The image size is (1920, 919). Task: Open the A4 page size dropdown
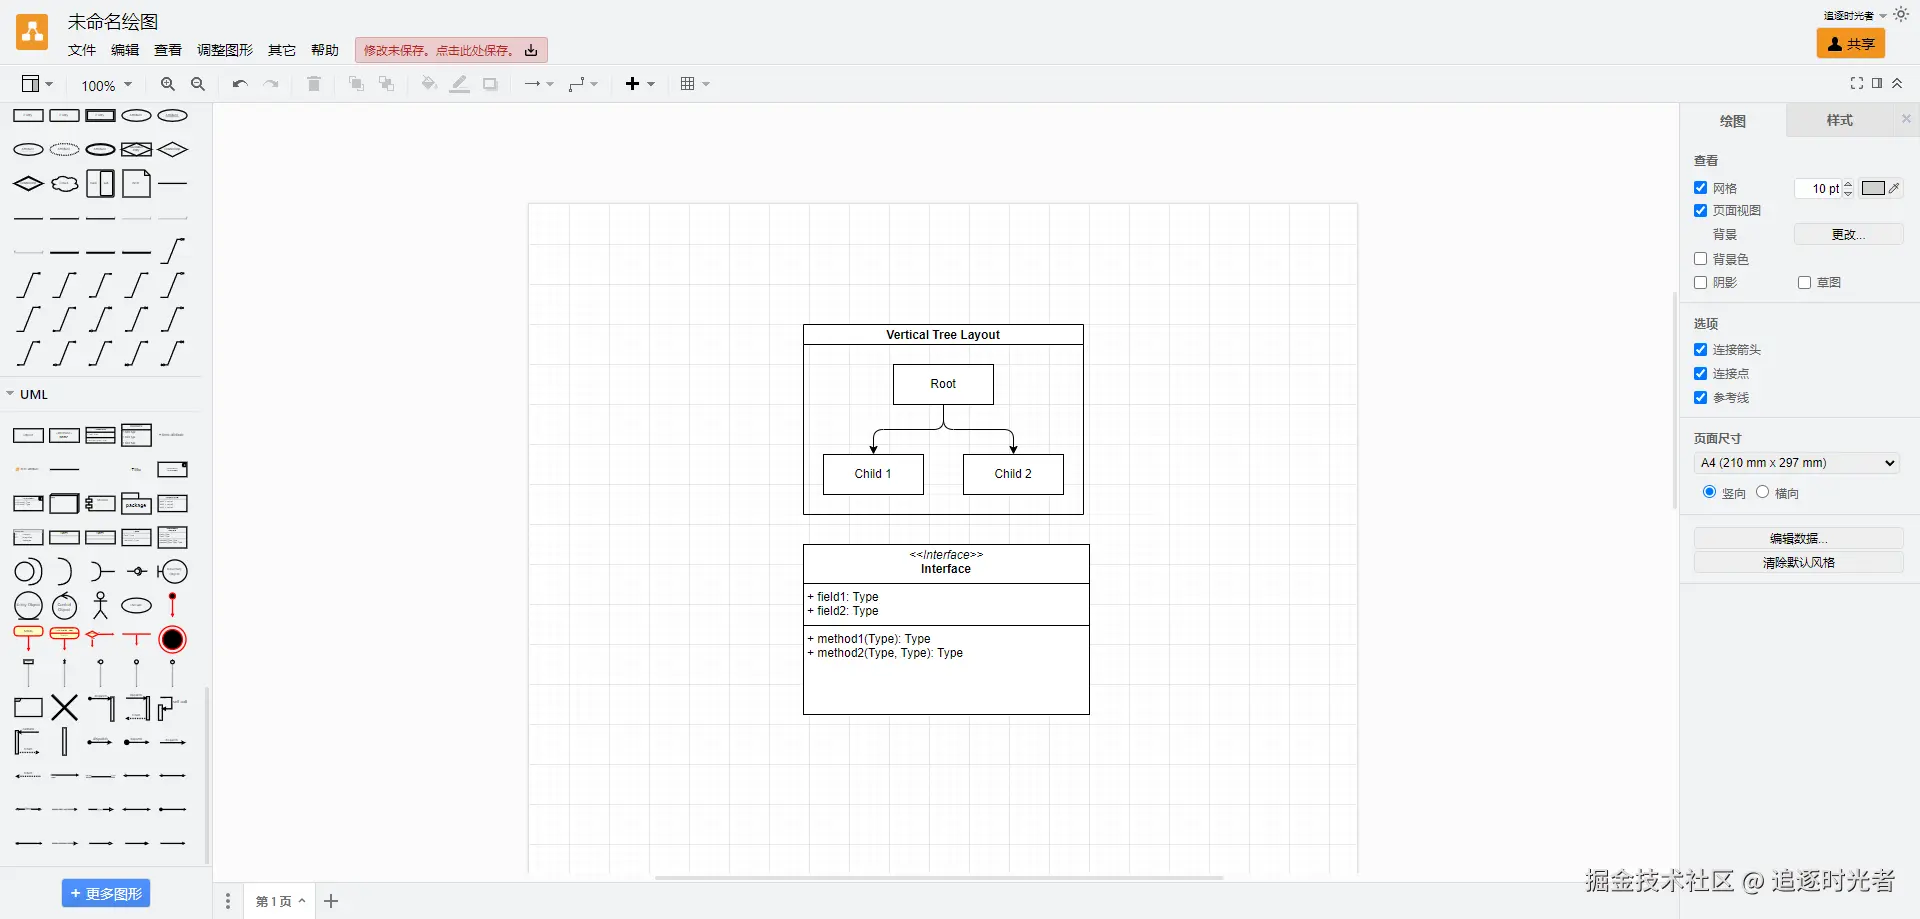click(x=1797, y=463)
